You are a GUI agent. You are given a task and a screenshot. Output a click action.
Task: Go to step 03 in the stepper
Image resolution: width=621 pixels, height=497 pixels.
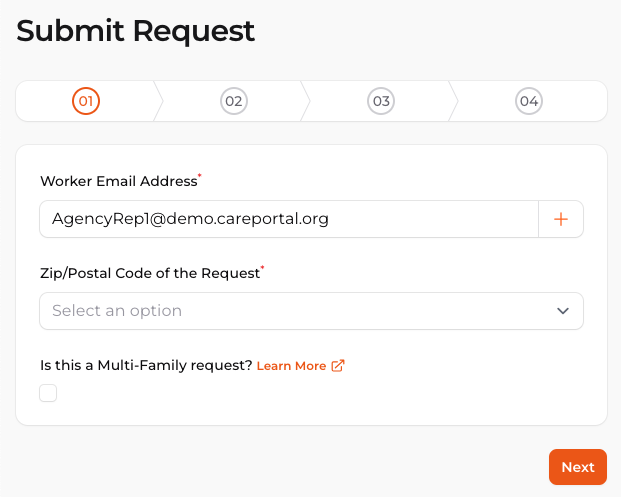[x=381, y=101]
